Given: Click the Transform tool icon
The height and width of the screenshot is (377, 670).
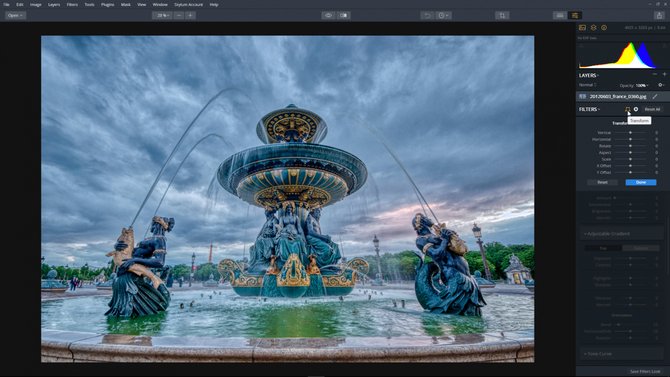Looking at the screenshot, I should [x=627, y=109].
